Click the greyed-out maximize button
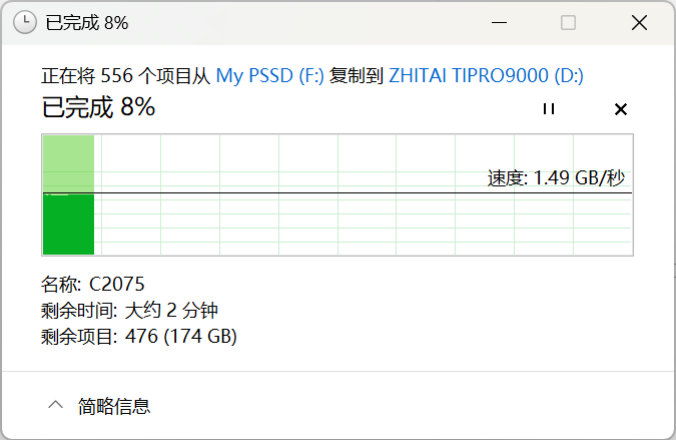The image size is (676, 440). 568,22
